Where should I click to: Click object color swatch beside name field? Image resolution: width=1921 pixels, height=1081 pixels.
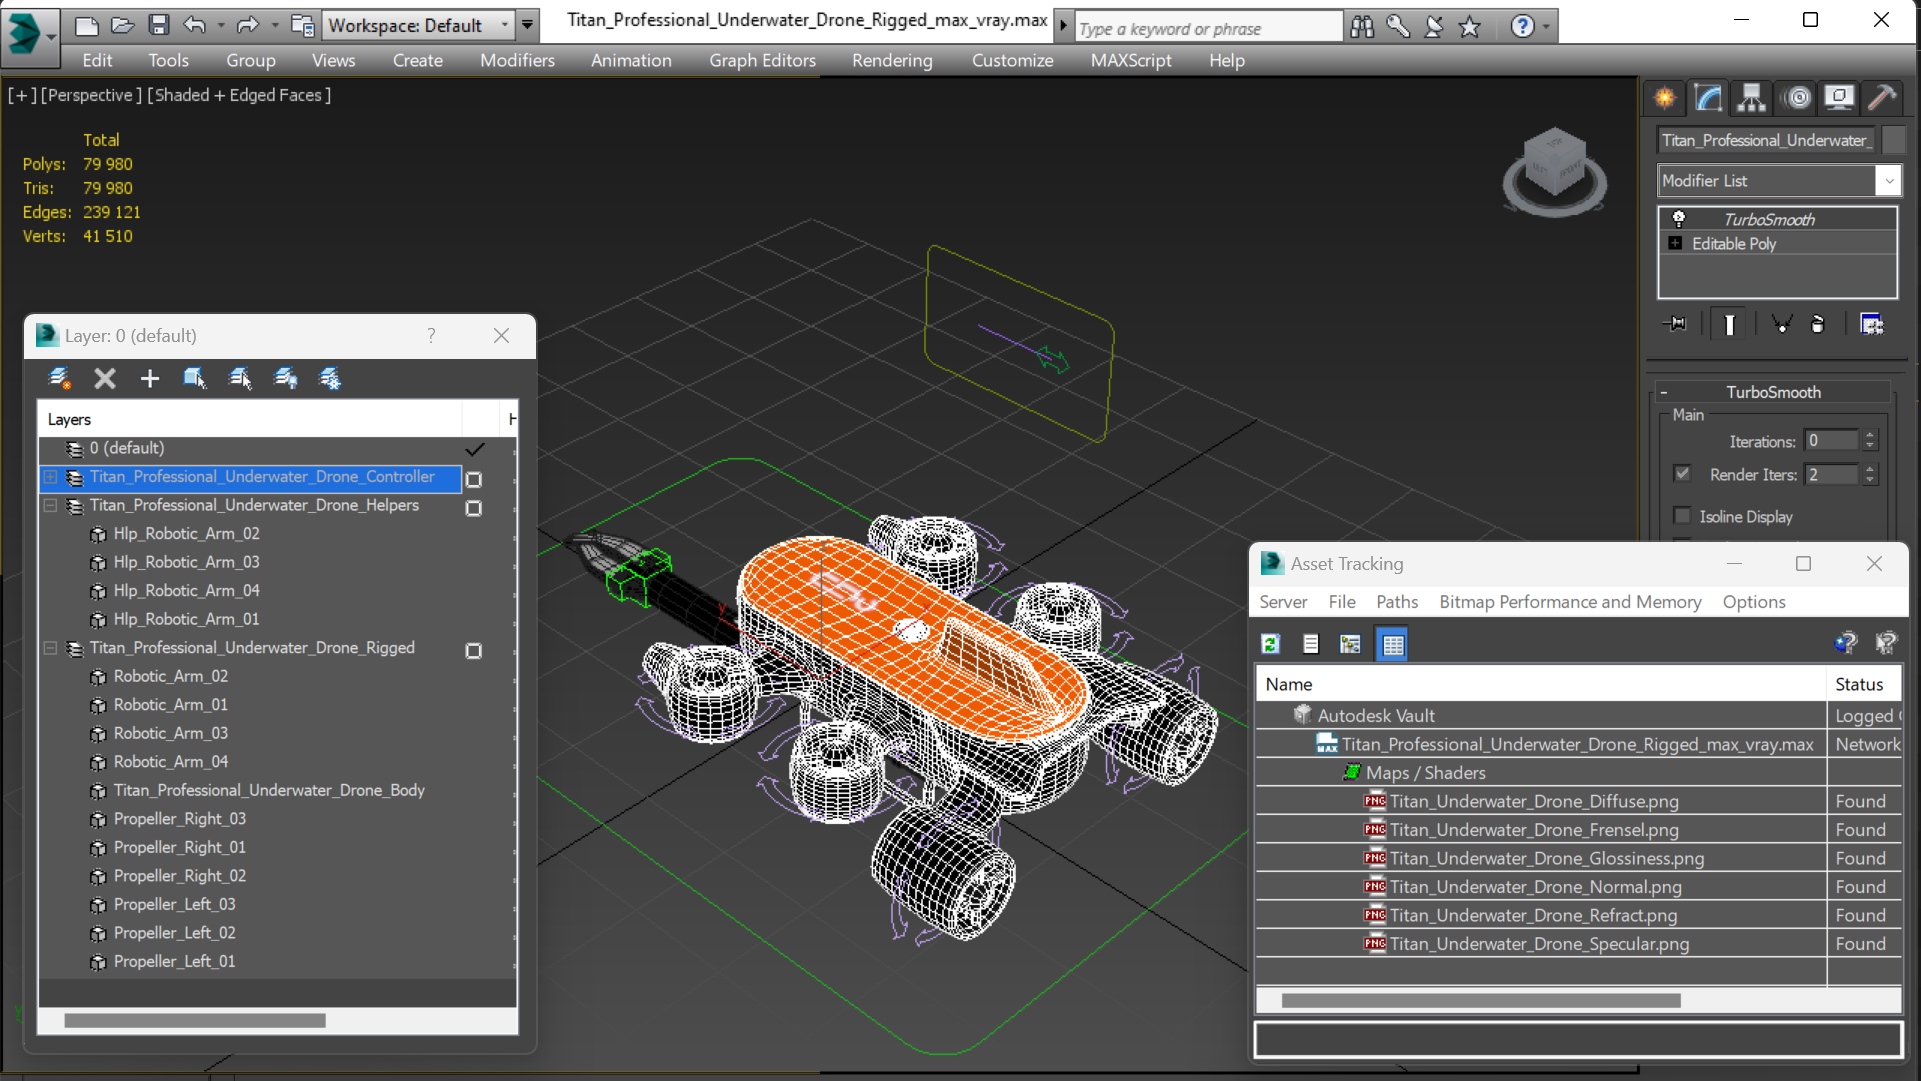(x=1893, y=140)
